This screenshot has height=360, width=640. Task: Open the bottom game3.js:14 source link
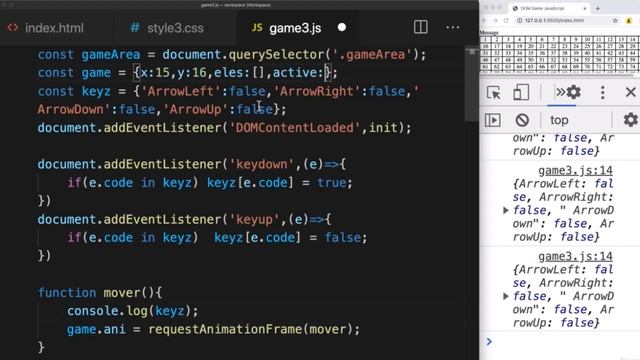point(575,256)
